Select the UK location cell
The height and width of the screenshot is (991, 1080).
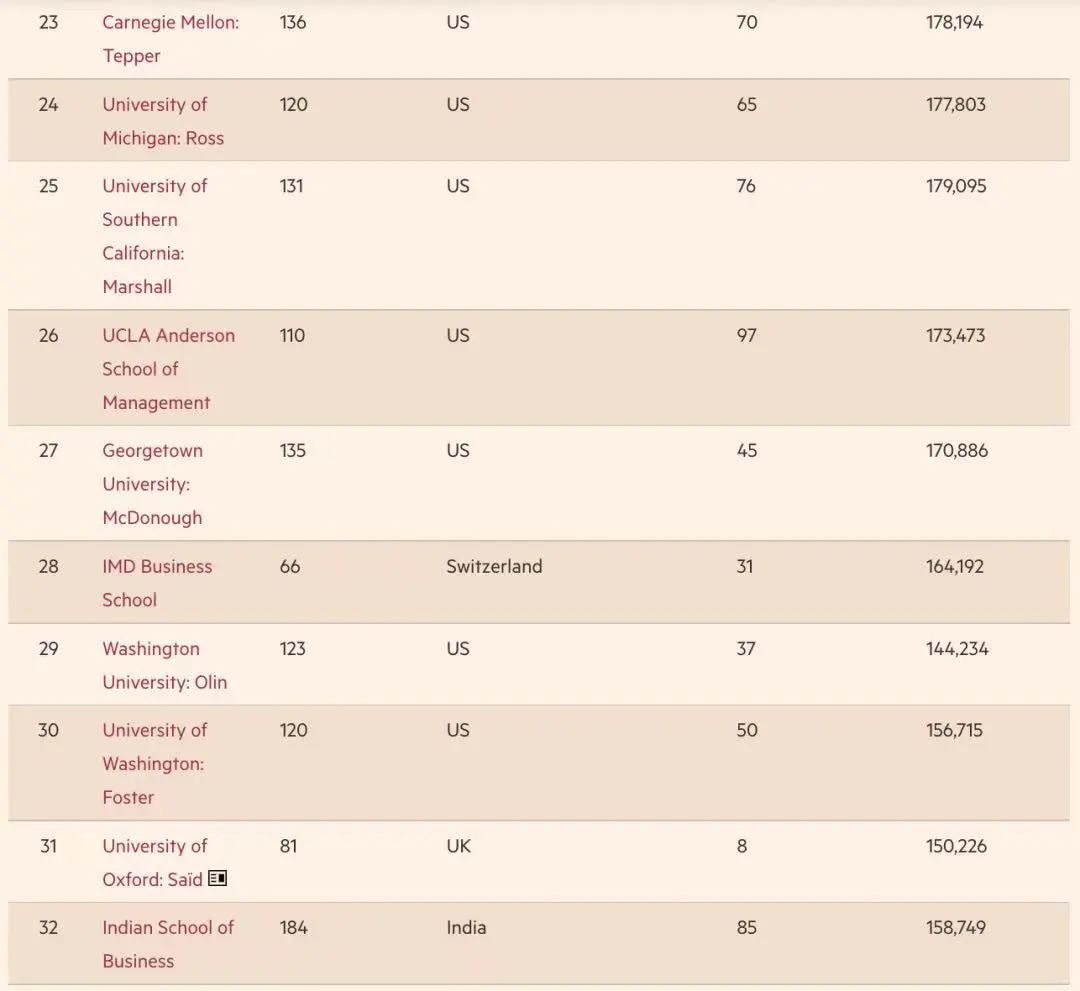[458, 846]
